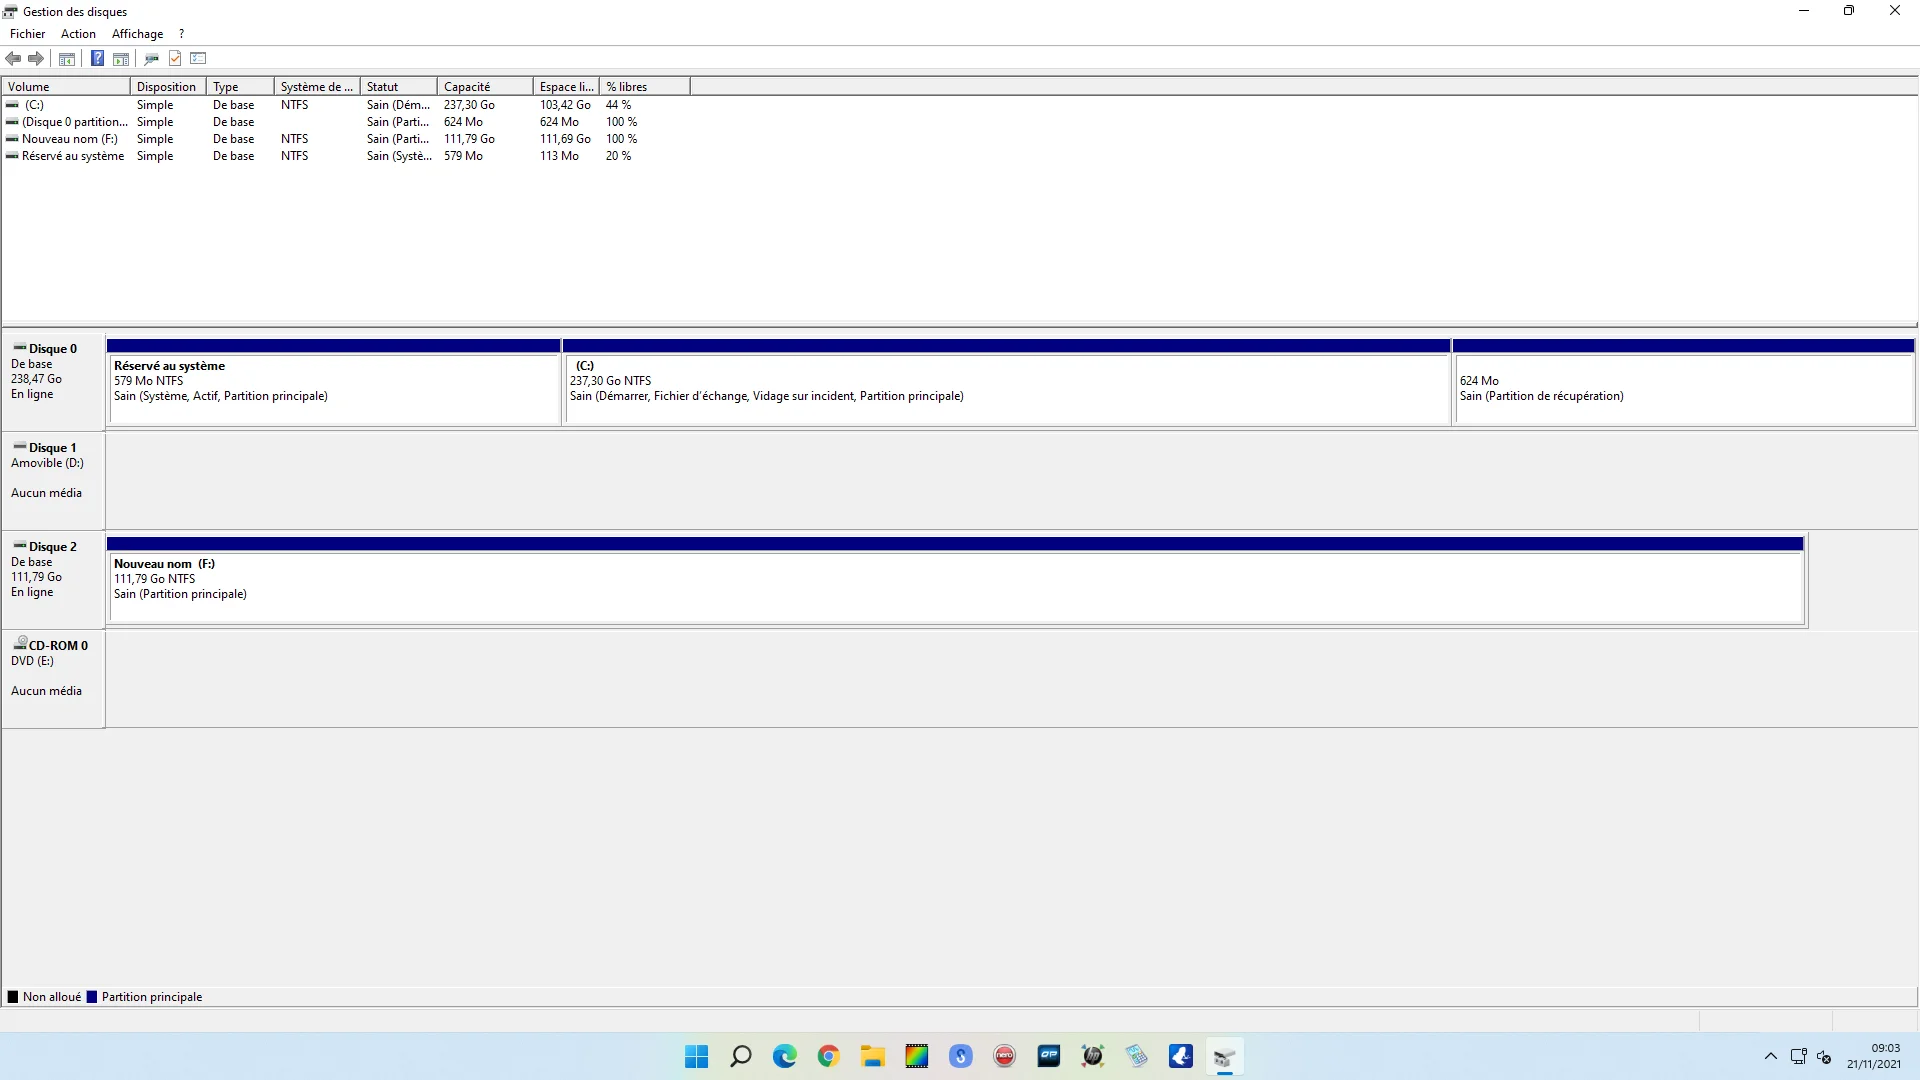
Task: Select the Réservé au système partition block
Action: pos(333,388)
